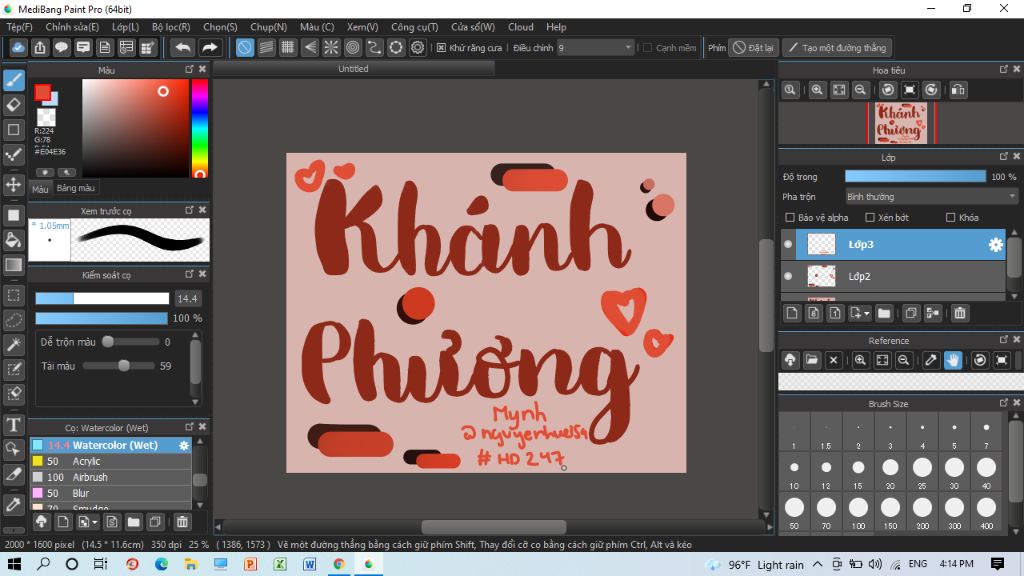Toggle the hand tool in the Reference panel
1024x576 pixels.
(953, 360)
